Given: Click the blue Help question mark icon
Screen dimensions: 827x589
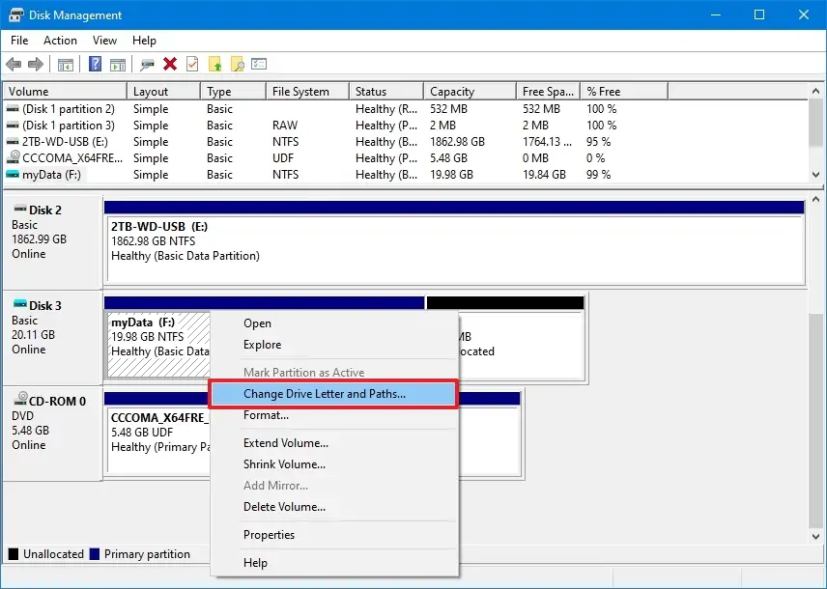Looking at the screenshot, I should coord(95,64).
